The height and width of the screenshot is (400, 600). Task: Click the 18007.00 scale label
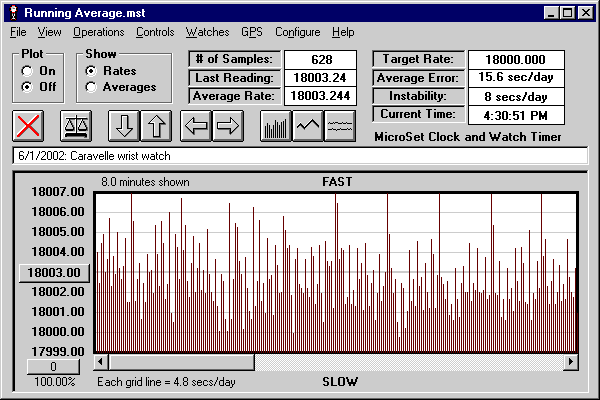(x=58, y=191)
